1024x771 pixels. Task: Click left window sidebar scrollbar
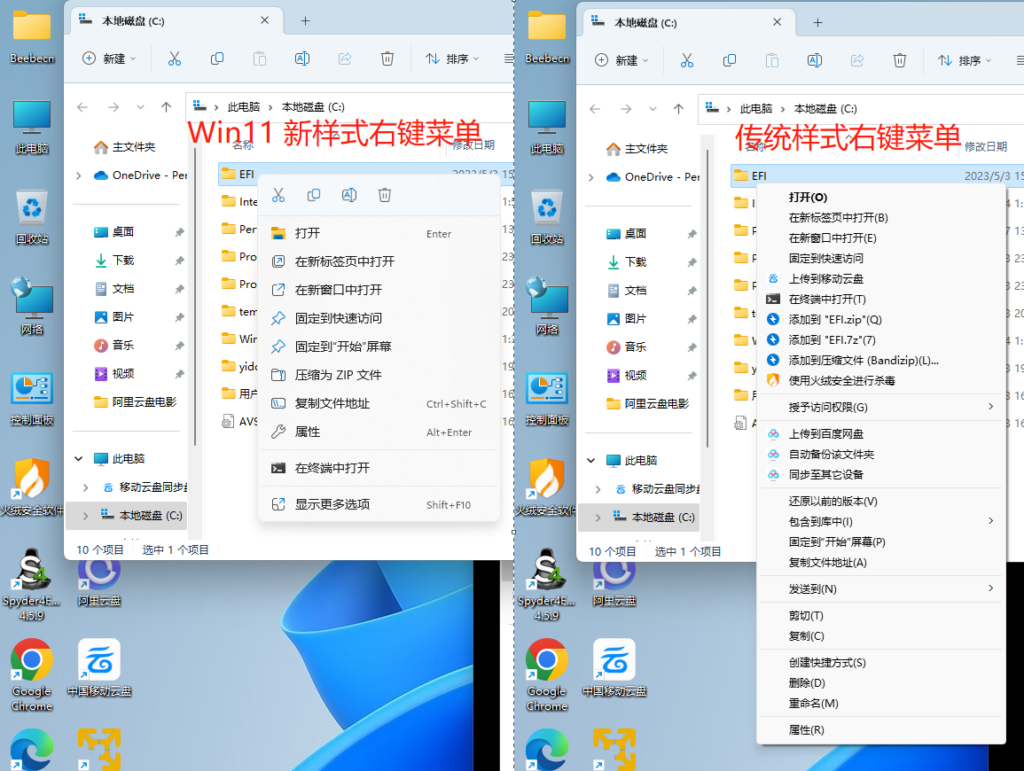click(x=195, y=297)
